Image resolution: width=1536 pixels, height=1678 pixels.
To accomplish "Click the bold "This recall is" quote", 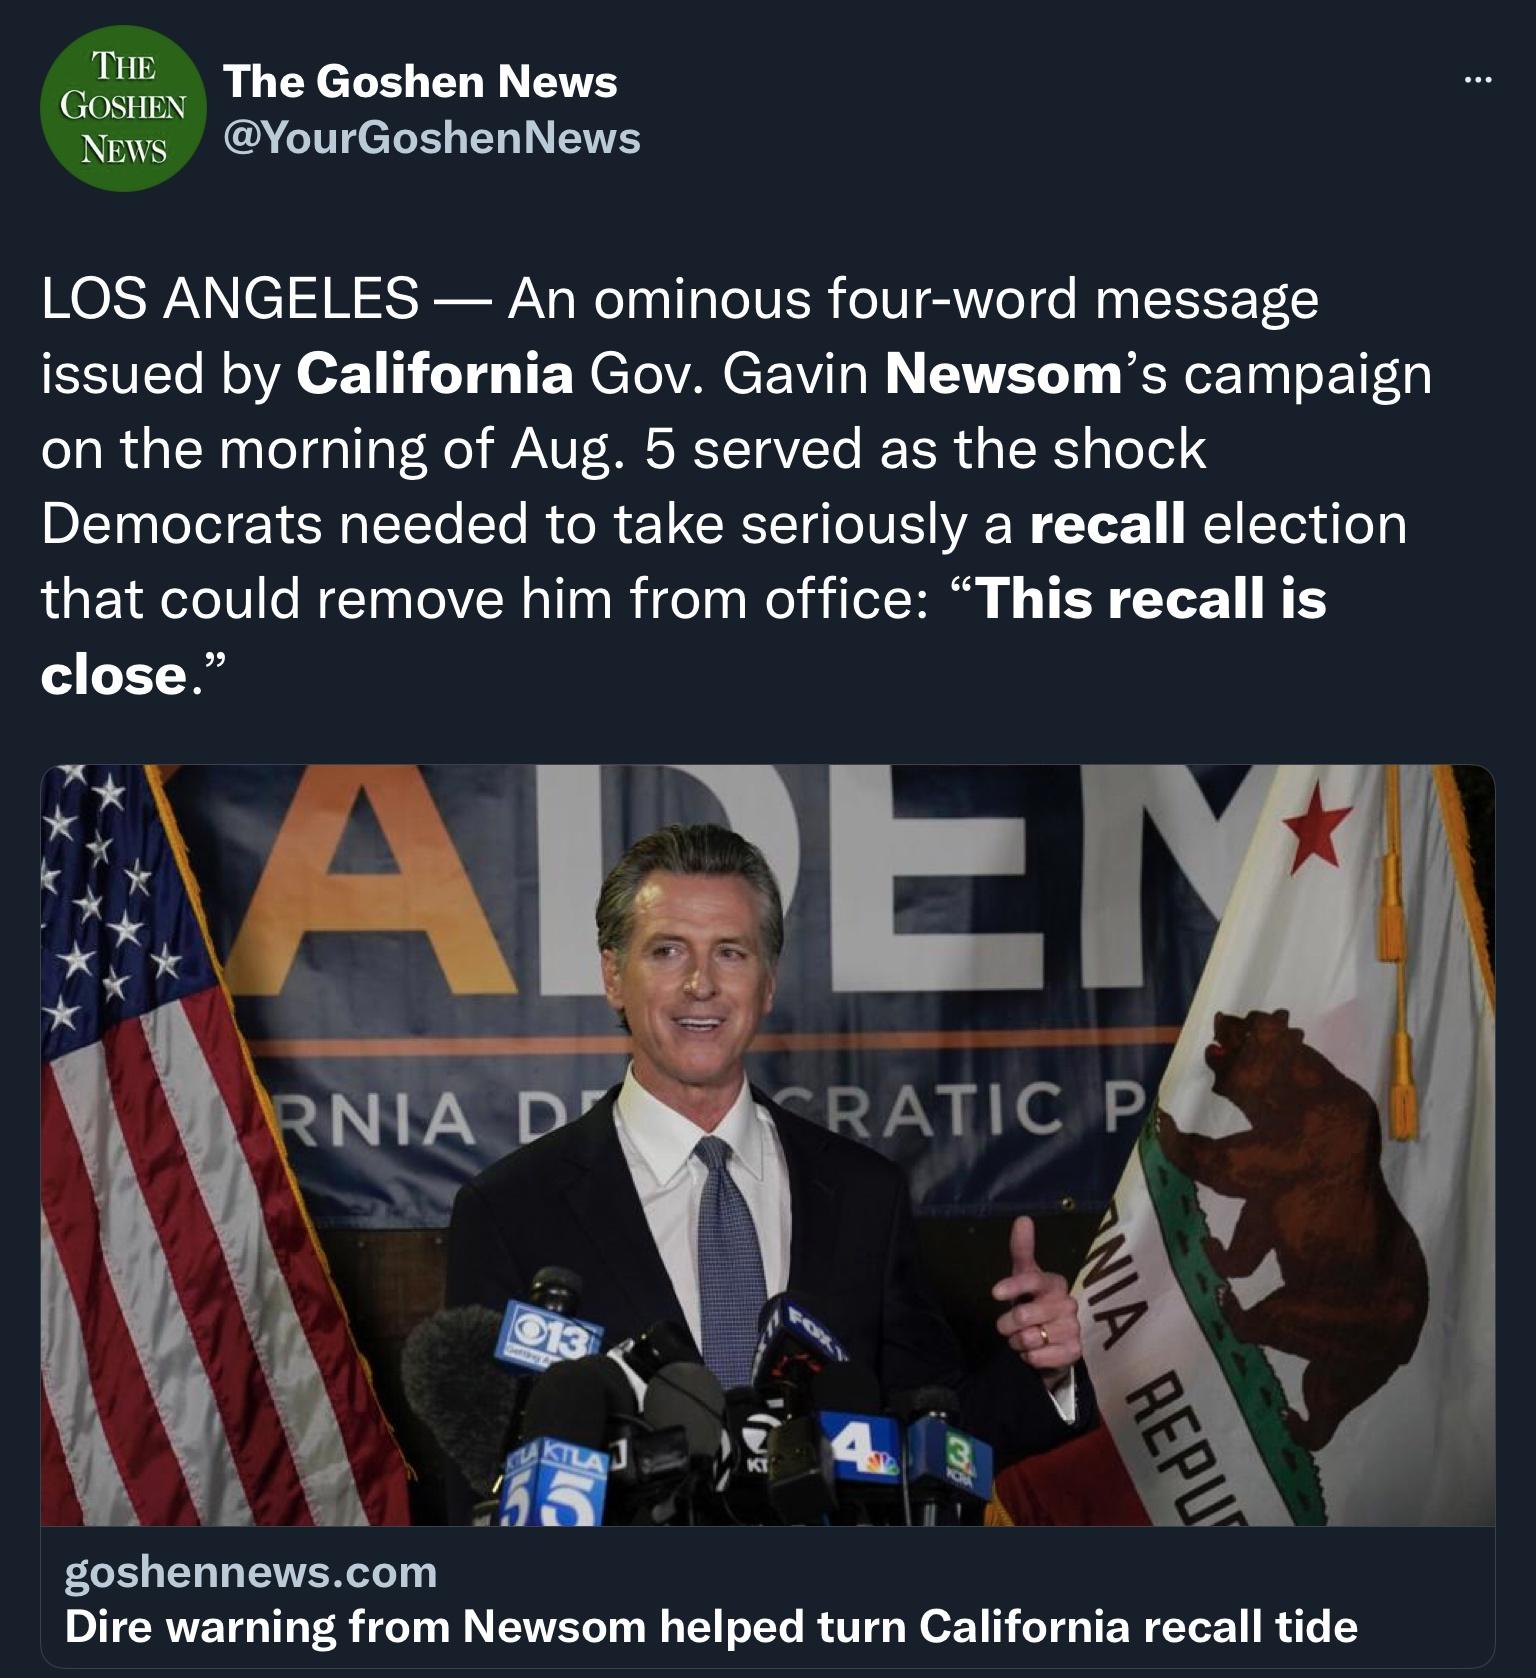I will point(1151,599).
